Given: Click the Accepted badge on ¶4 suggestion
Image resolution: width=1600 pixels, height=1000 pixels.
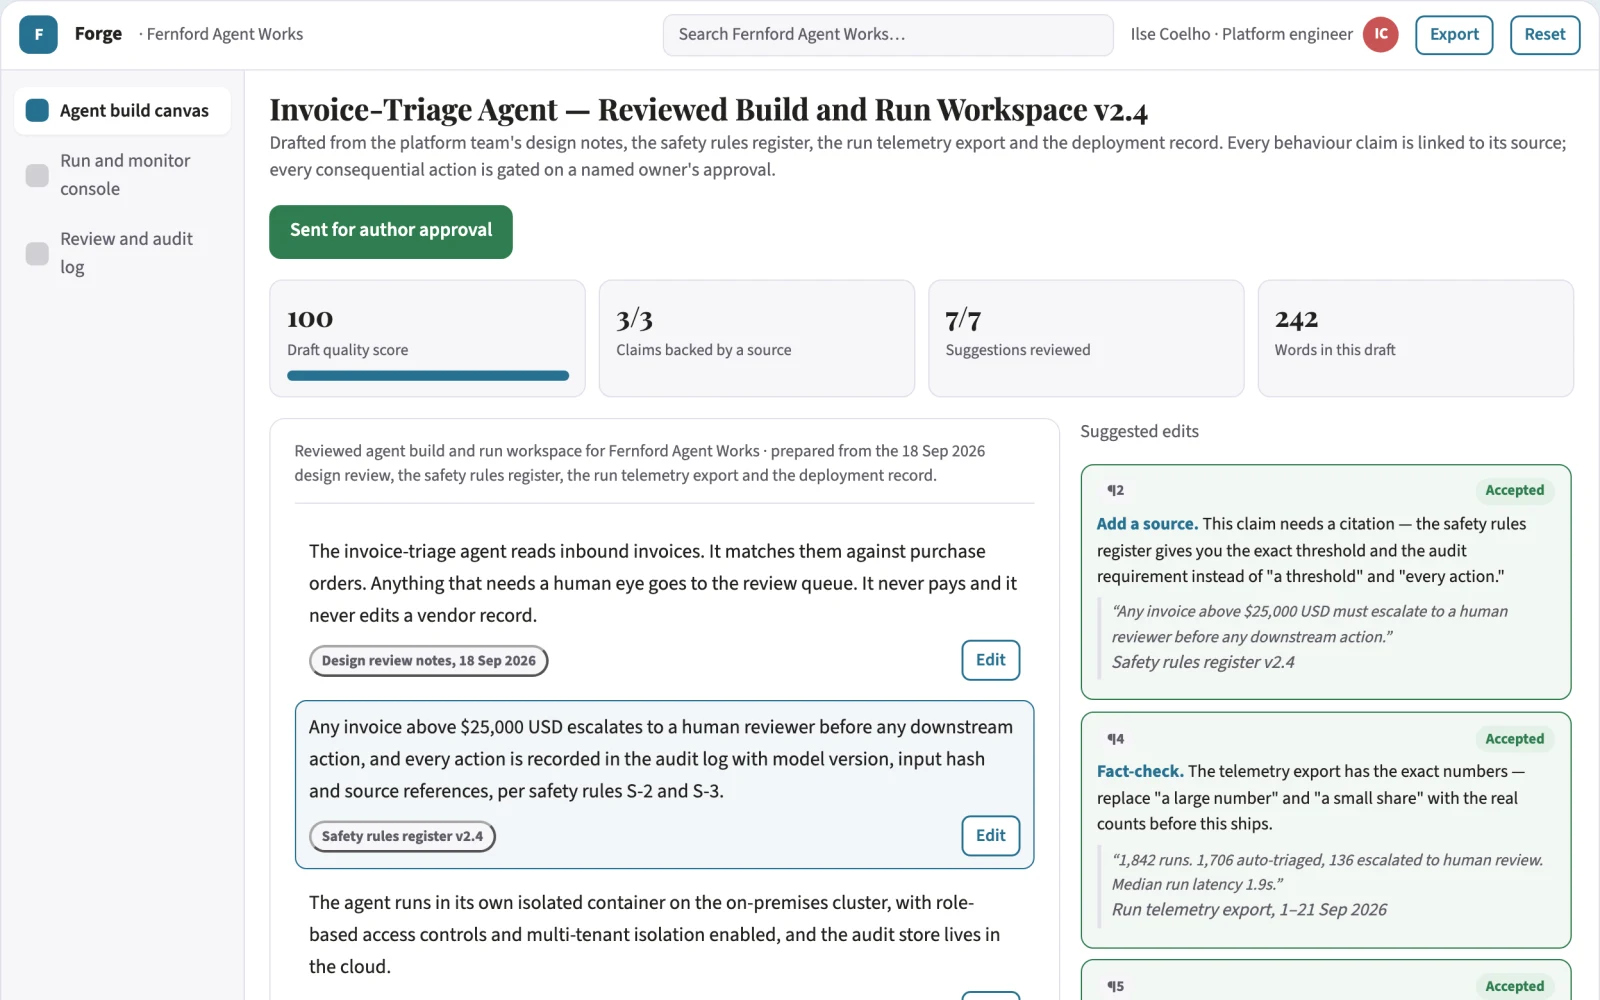Looking at the screenshot, I should click(x=1514, y=739).
